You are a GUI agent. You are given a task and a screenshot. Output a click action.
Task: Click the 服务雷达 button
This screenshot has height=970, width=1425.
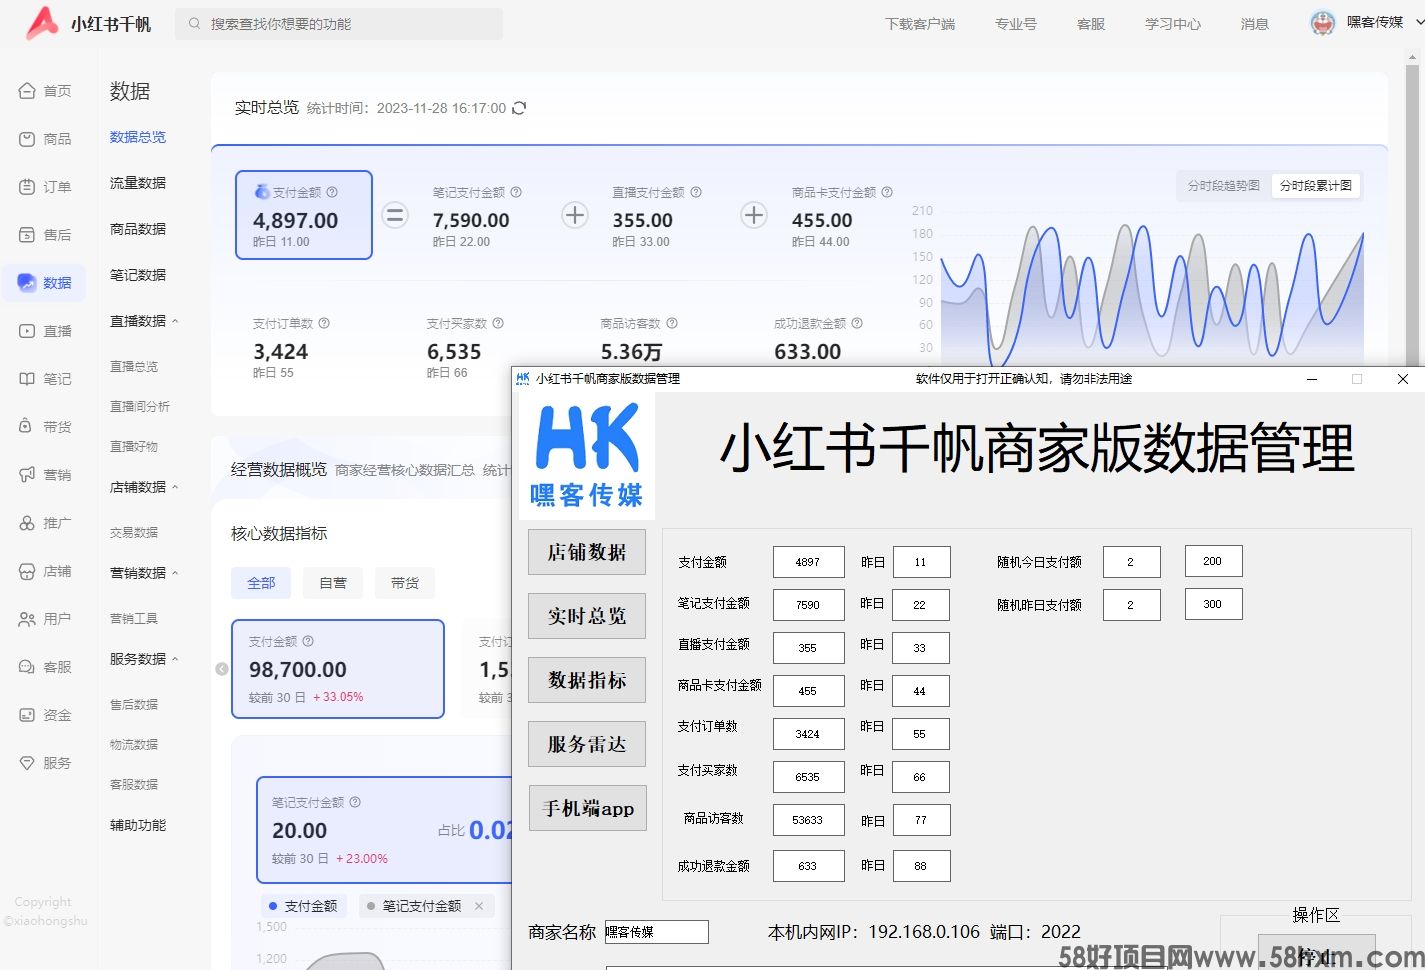(x=587, y=744)
